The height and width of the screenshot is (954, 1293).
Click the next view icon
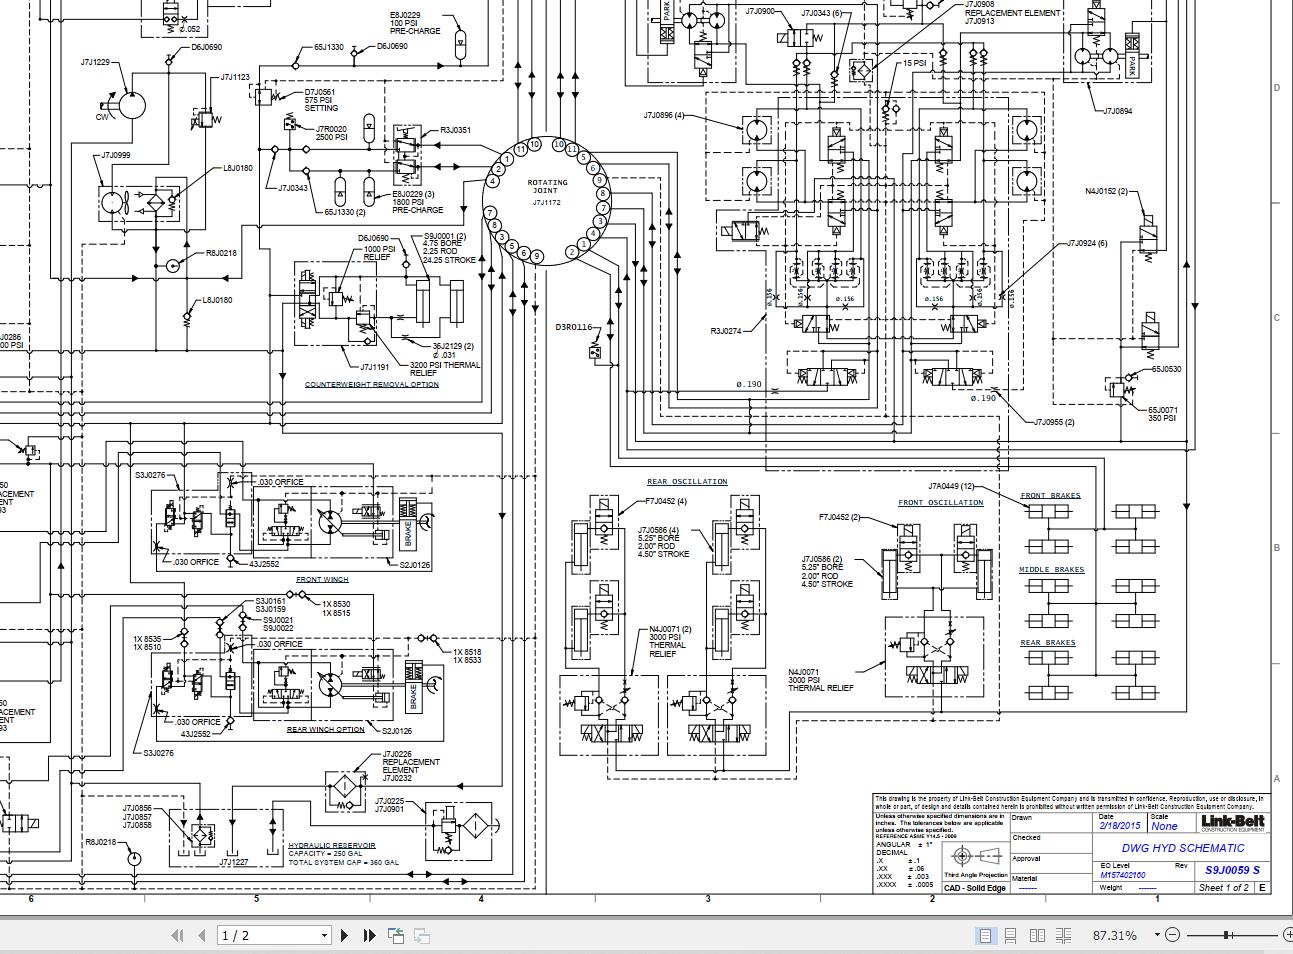click(x=422, y=935)
